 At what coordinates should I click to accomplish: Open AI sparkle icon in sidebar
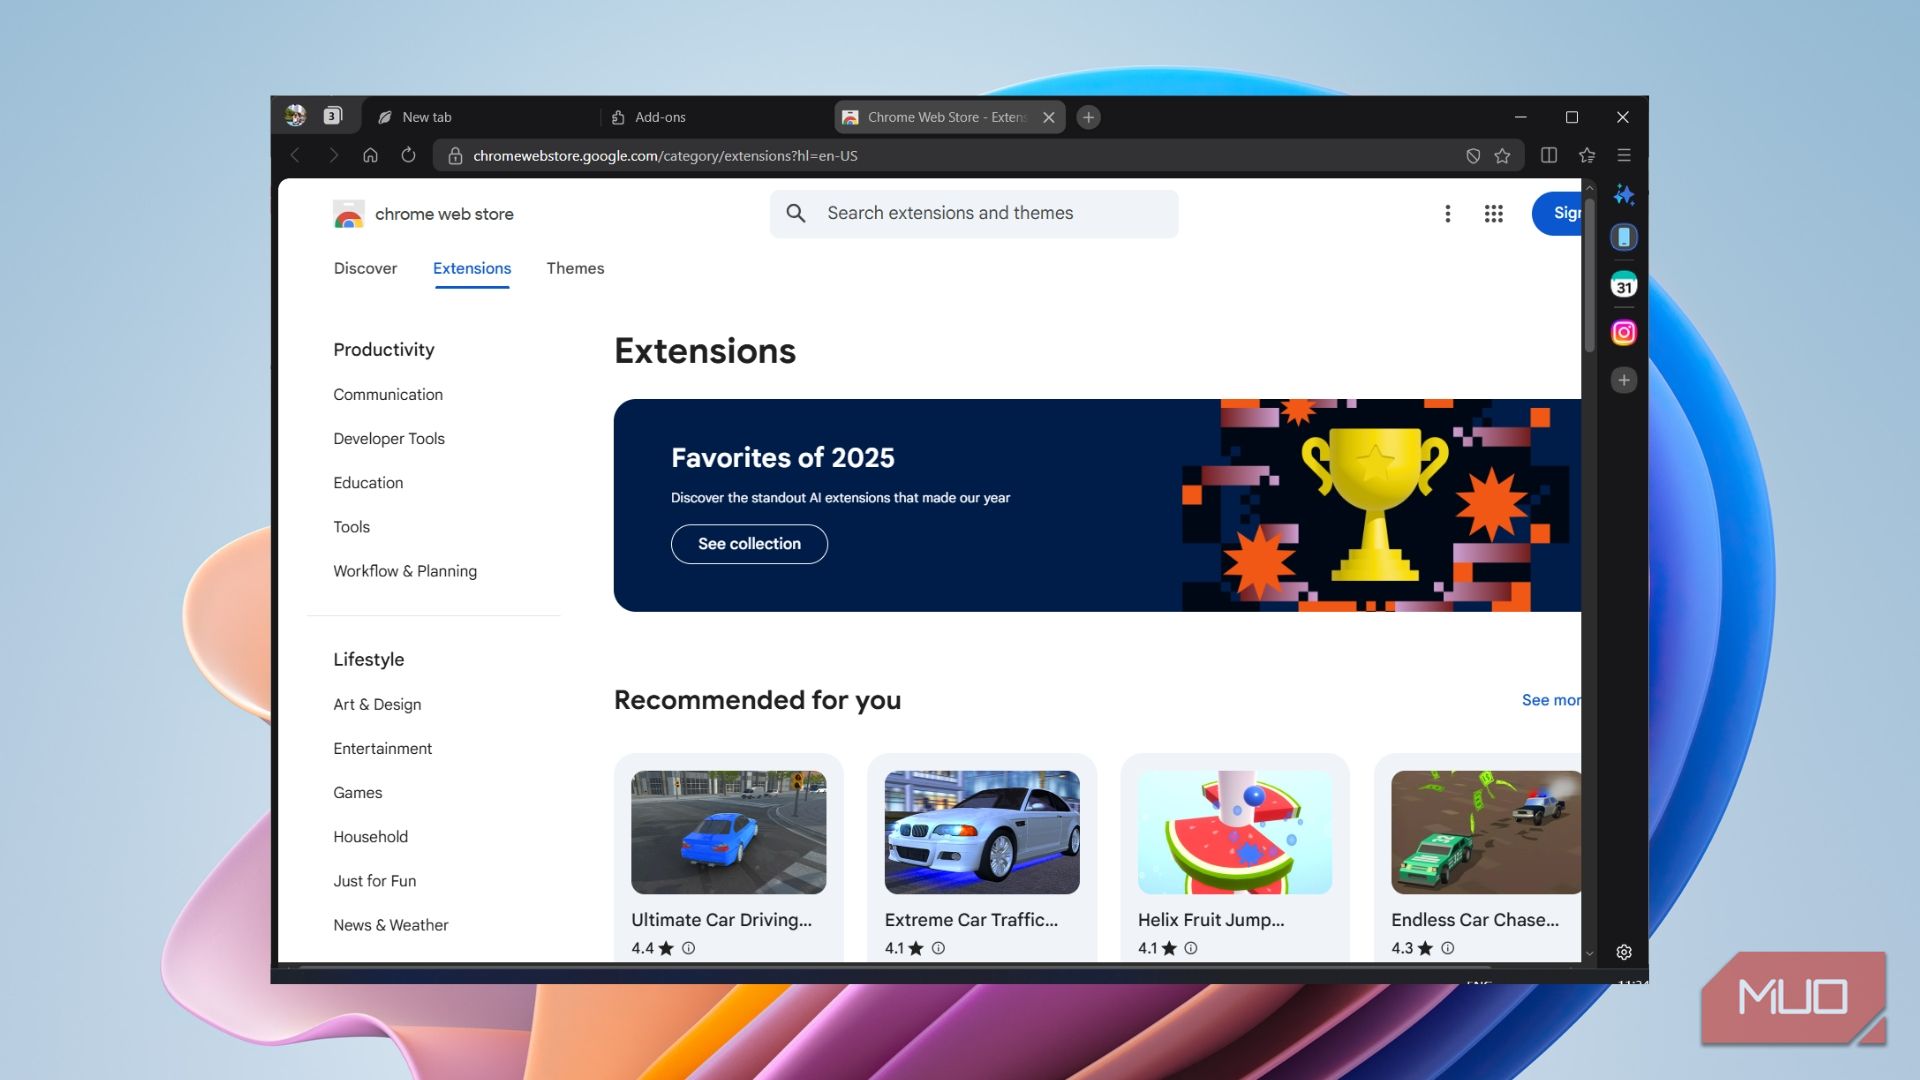pos(1624,194)
